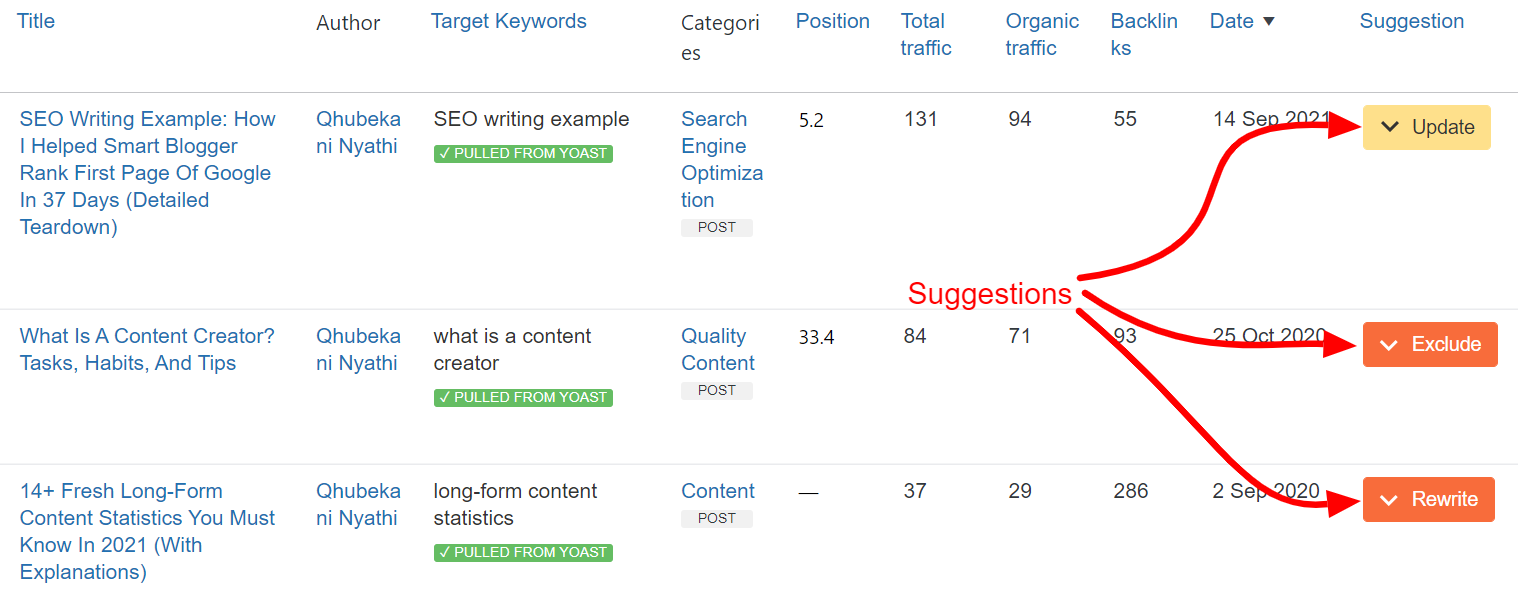Screen dimensions: 1518x599
Task: Sort table by Target Keywords column
Action: (509, 21)
